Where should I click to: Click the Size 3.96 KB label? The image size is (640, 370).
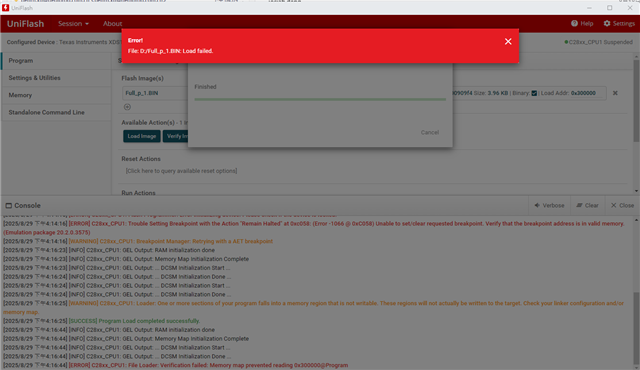point(491,93)
